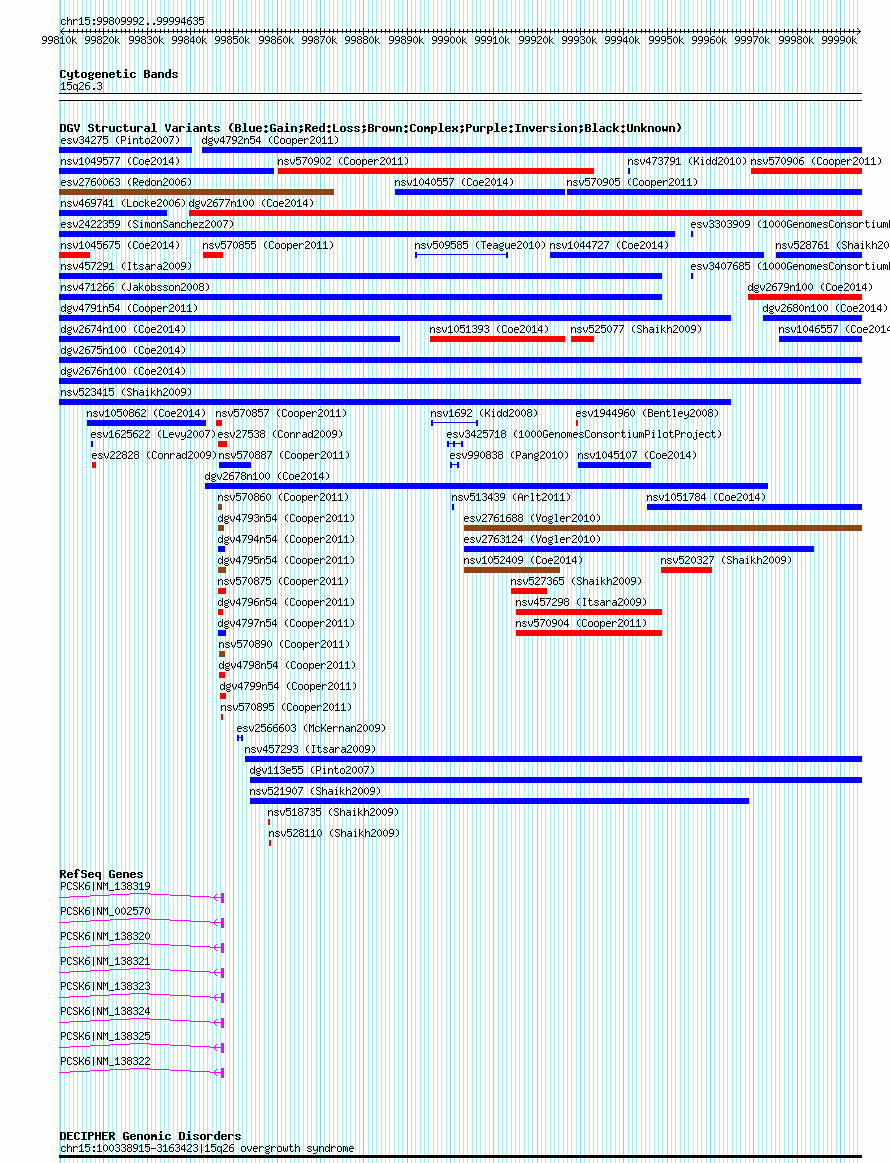Select esv3425718 1000GenomesConsortiumPilotProject label
890x1163 pixels.
[584, 434]
